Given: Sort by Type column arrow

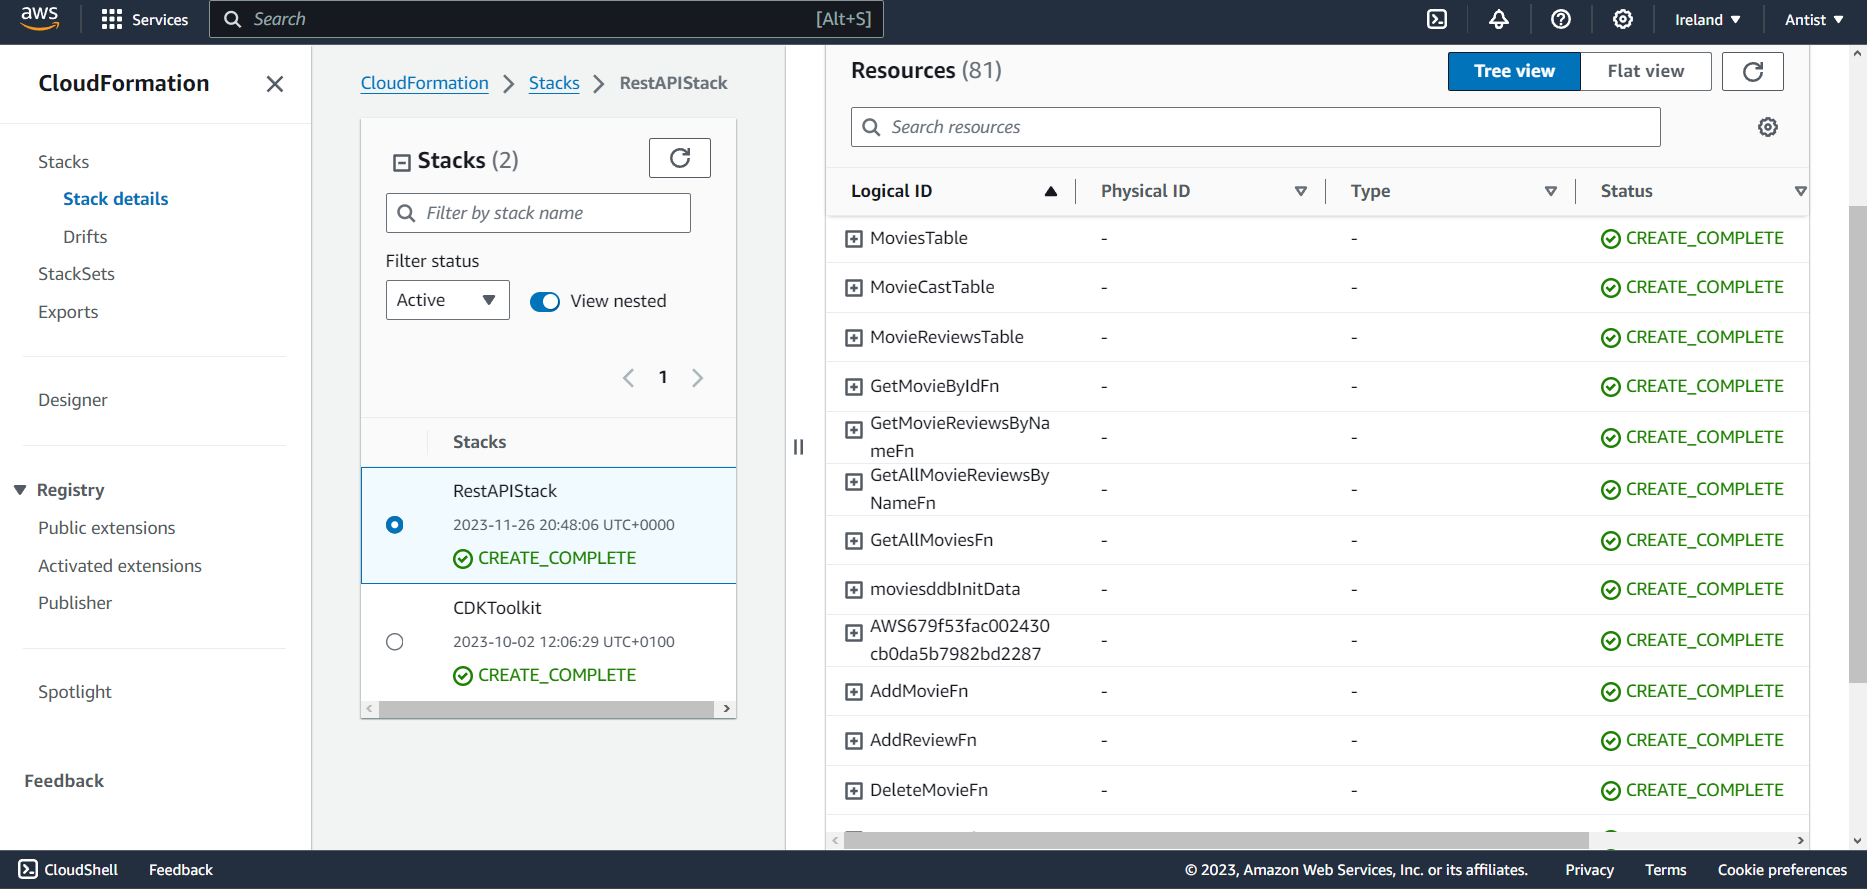Looking at the screenshot, I should pyautogui.click(x=1551, y=191).
